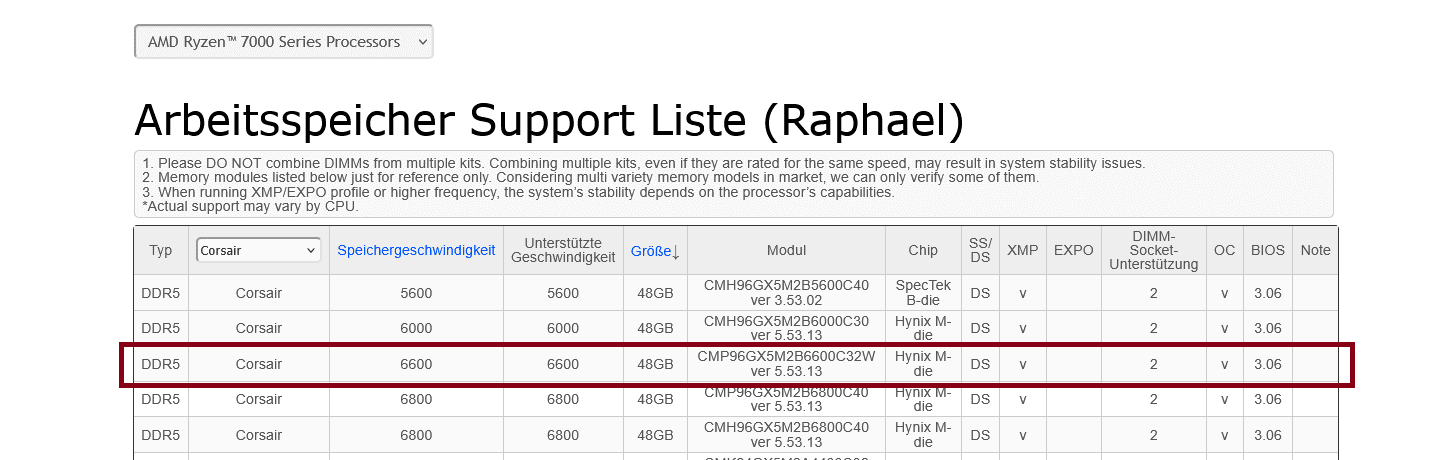Click the SpecTek B-die chip cell
Viewport: 1446px width, 460px height.
point(923,292)
